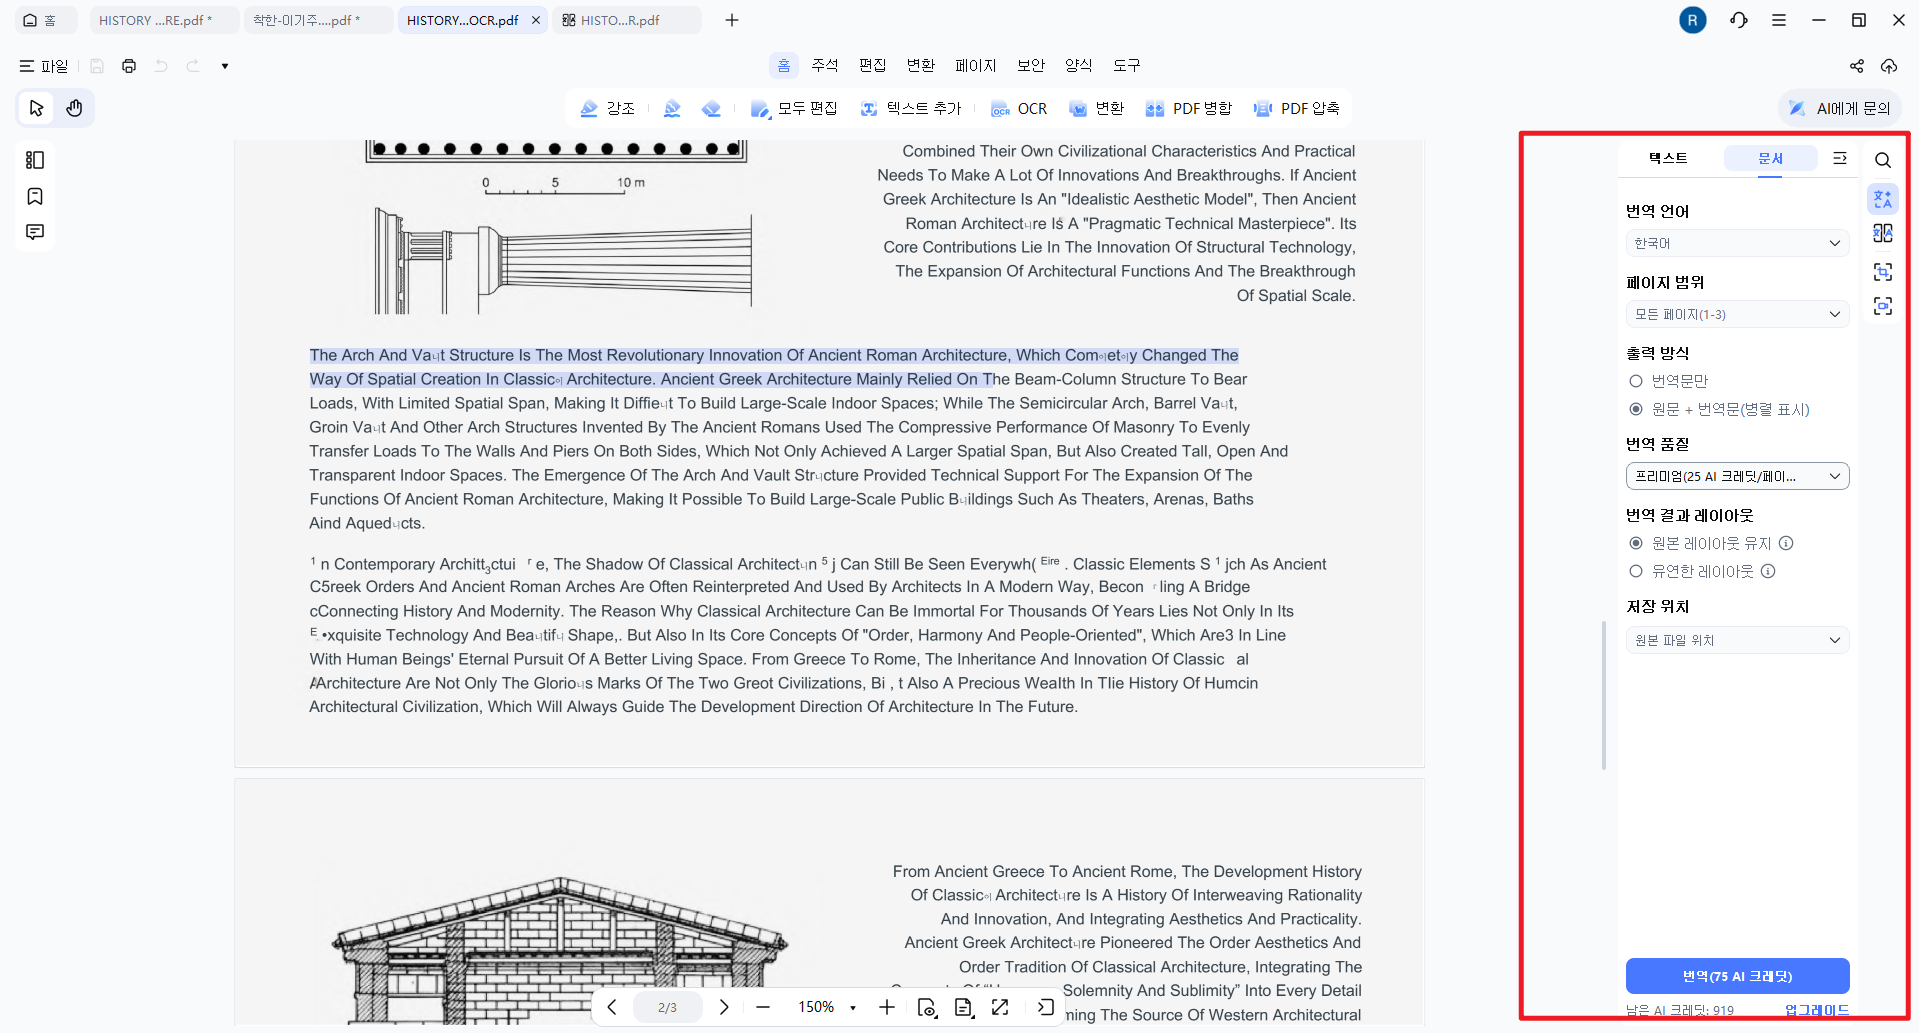Image resolution: width=1919 pixels, height=1033 pixels.
Task: Switch to the 도구 tab
Action: (1127, 65)
